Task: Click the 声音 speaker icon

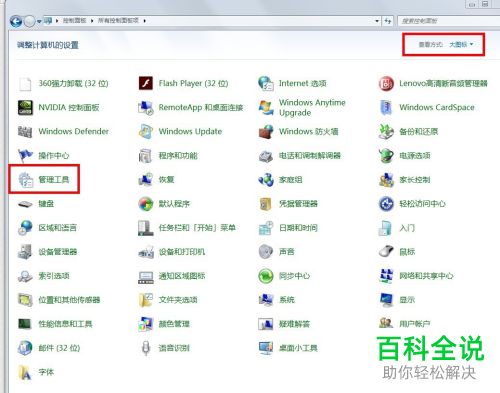Action: pos(266,252)
